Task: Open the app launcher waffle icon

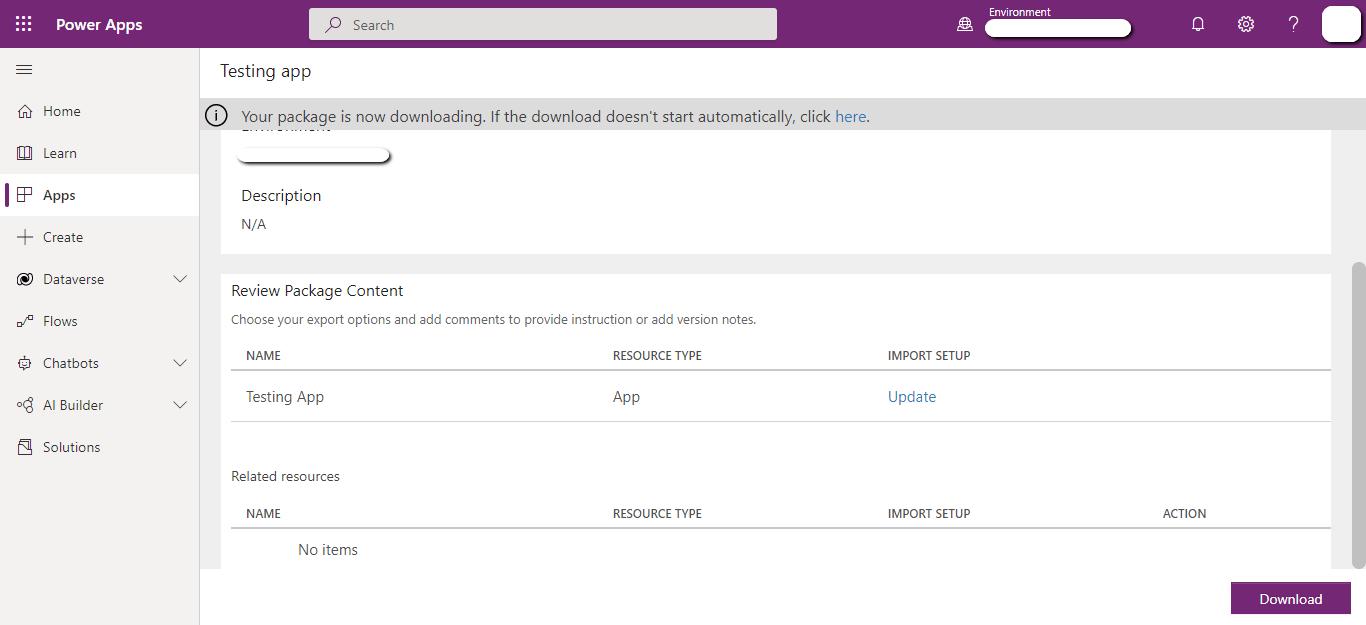Action: click(x=24, y=24)
